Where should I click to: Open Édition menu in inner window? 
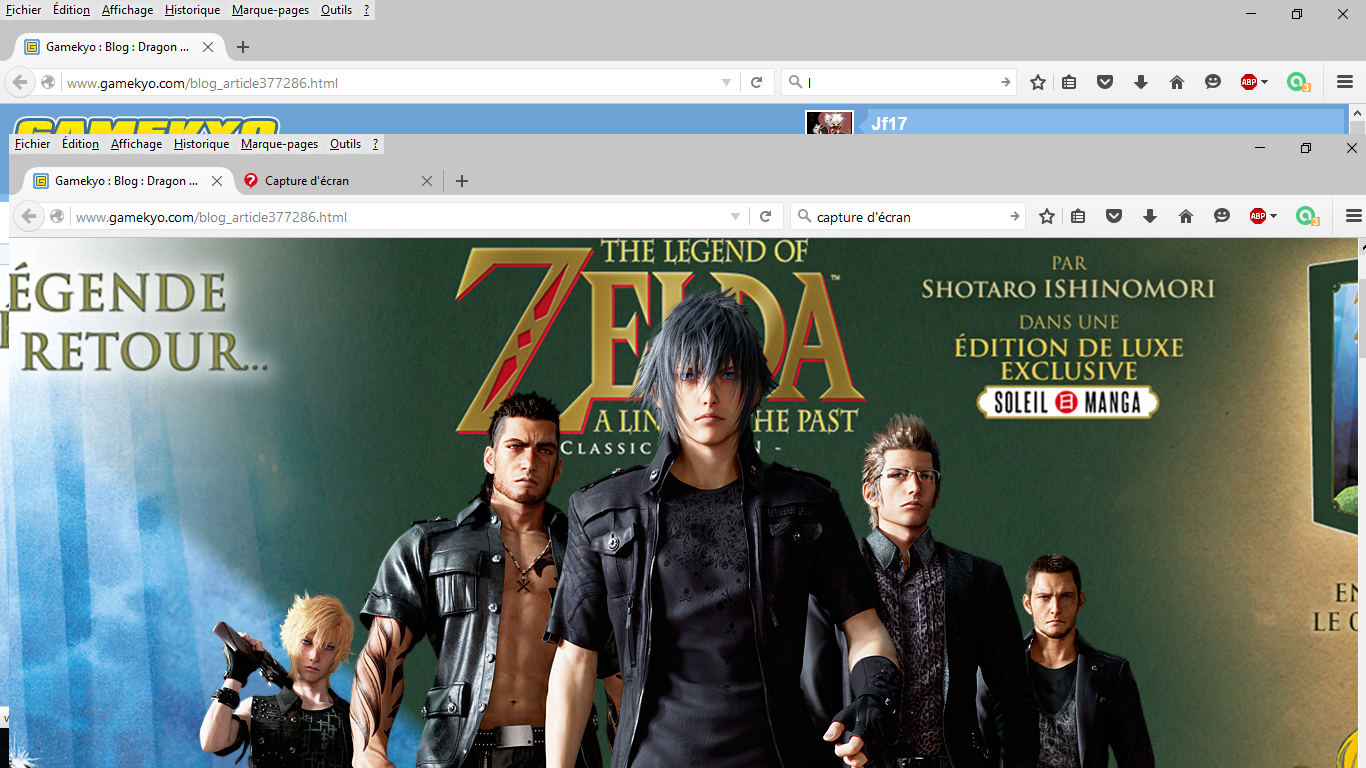click(x=80, y=144)
